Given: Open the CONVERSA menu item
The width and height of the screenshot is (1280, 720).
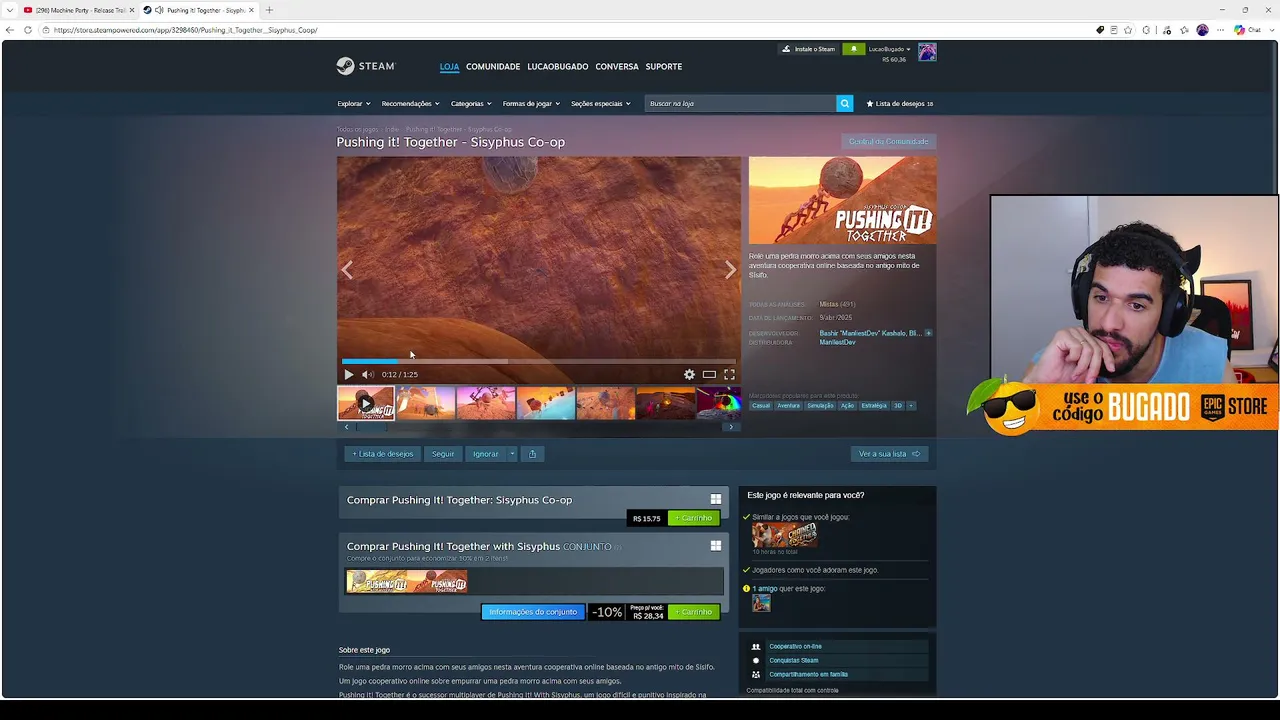Looking at the screenshot, I should (x=617, y=67).
